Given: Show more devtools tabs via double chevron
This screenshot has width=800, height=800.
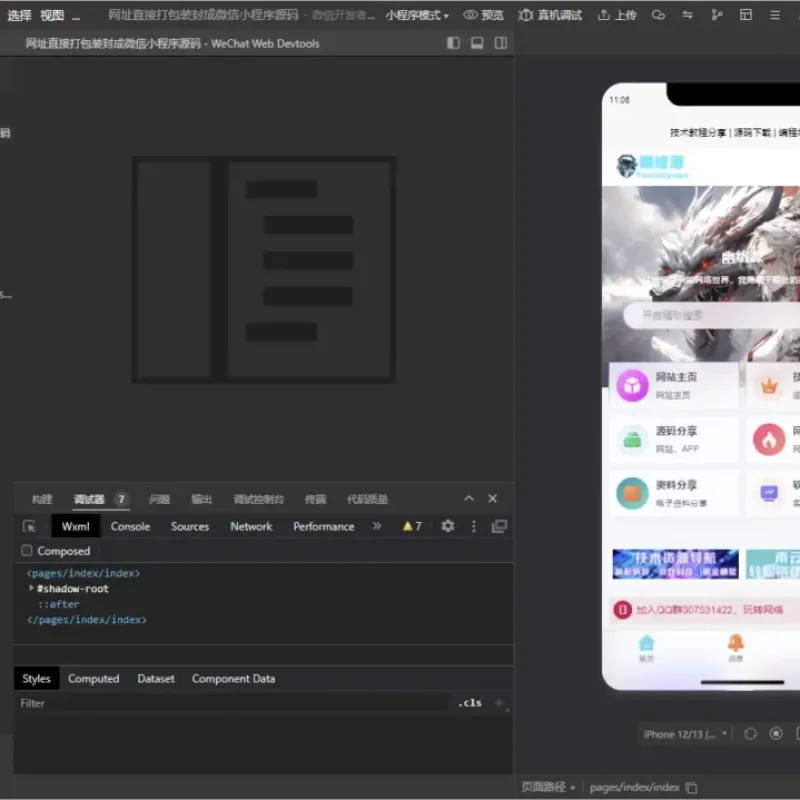Looking at the screenshot, I should pyautogui.click(x=377, y=526).
